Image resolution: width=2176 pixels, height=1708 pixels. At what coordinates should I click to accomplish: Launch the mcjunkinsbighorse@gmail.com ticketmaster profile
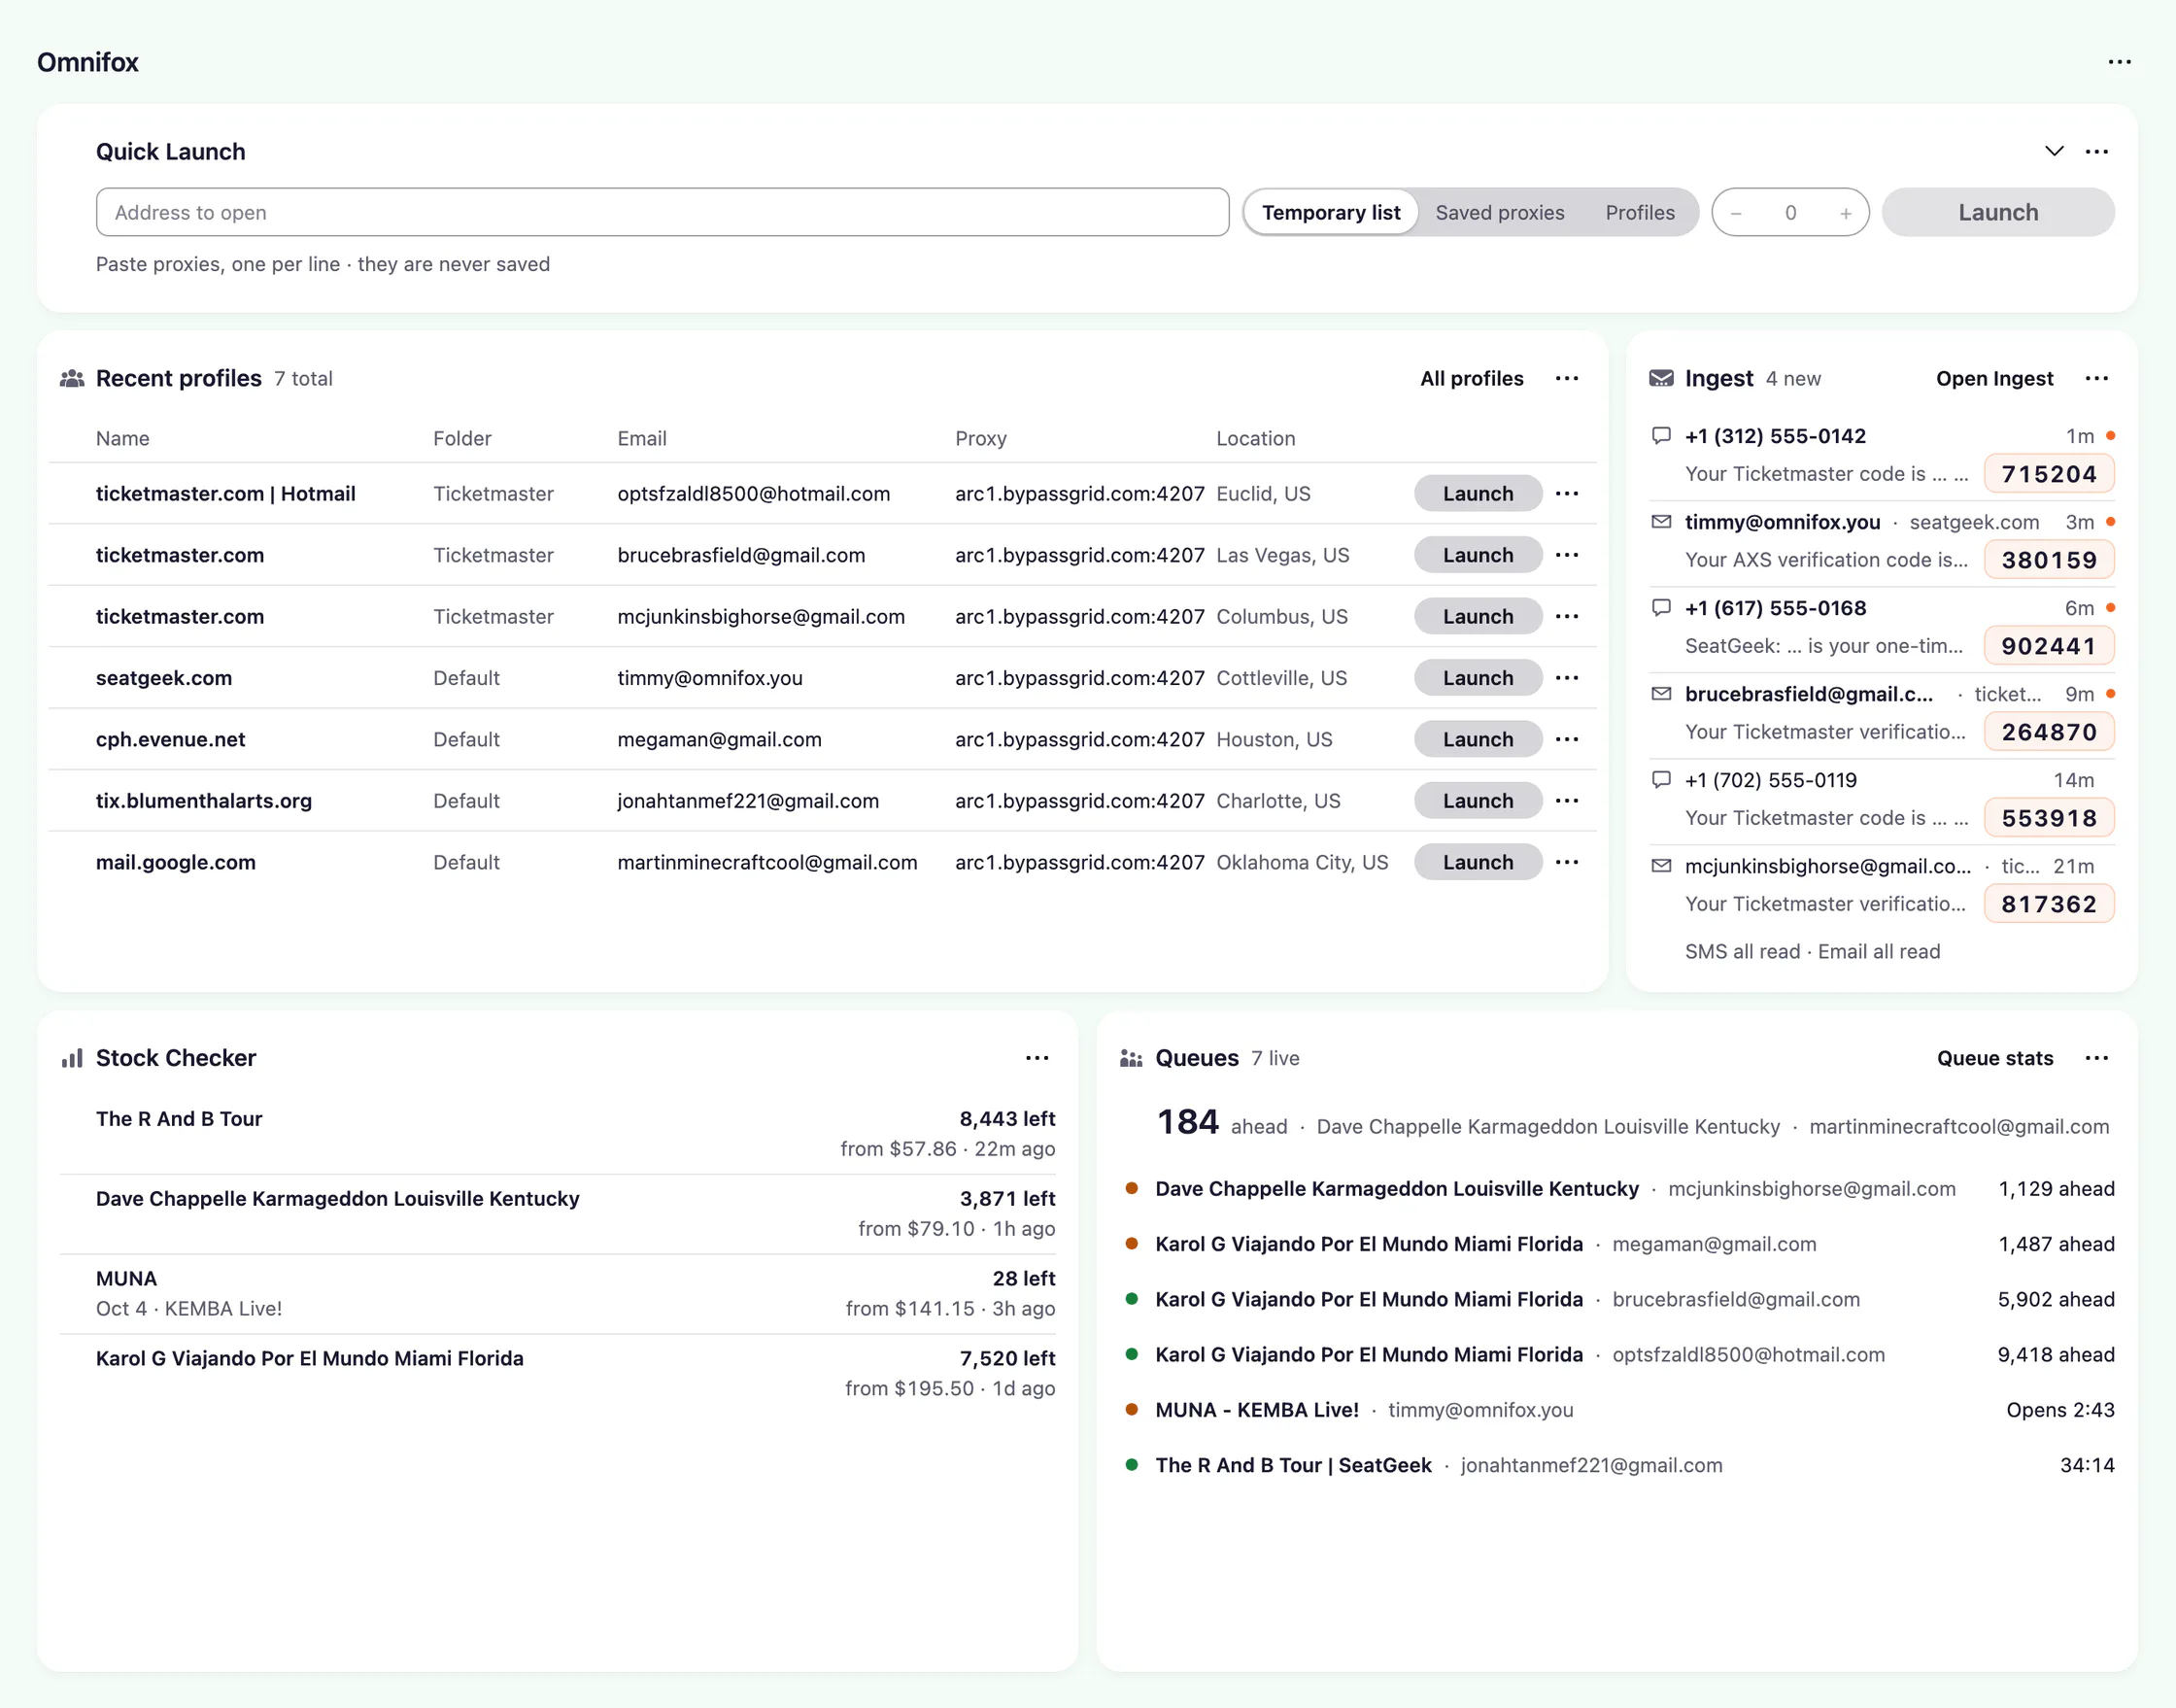coord(1477,617)
